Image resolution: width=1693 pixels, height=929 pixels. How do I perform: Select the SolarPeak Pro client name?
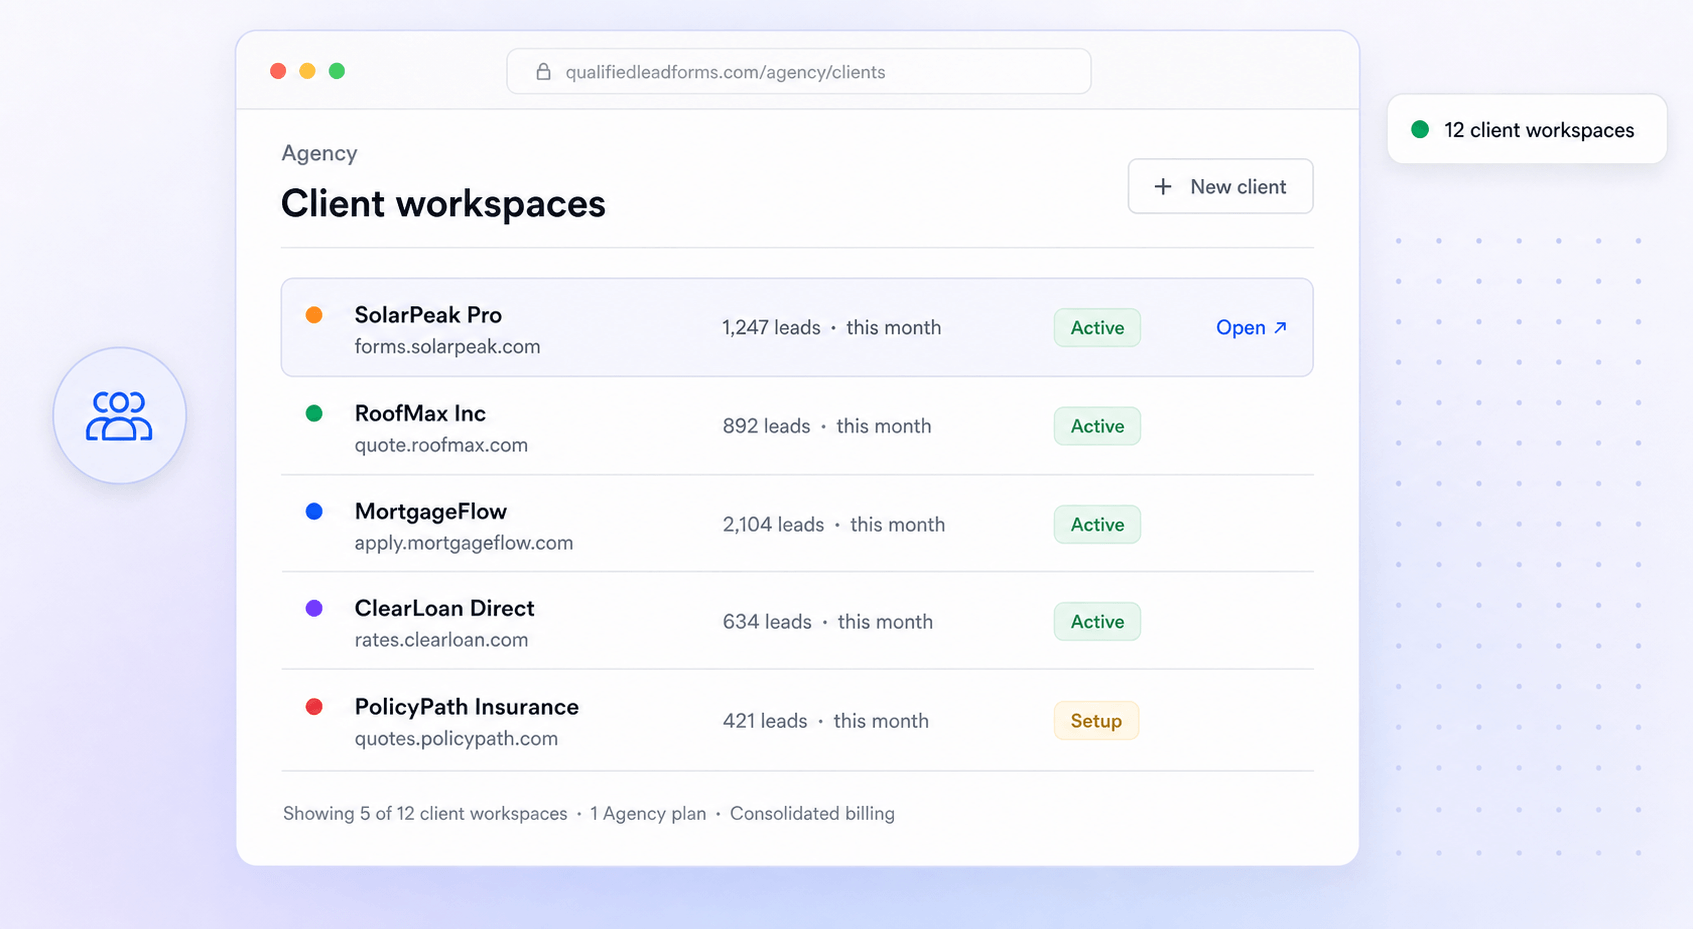(x=428, y=315)
